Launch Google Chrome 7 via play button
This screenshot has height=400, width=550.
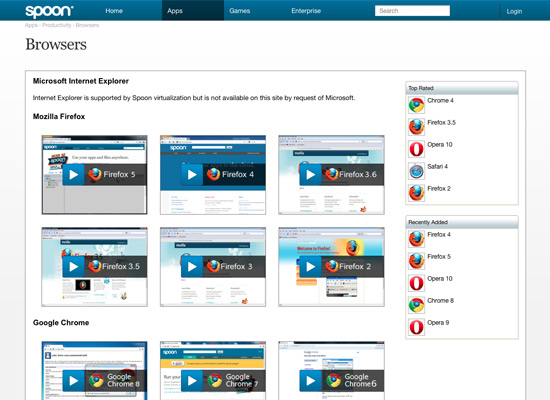[x=192, y=380]
